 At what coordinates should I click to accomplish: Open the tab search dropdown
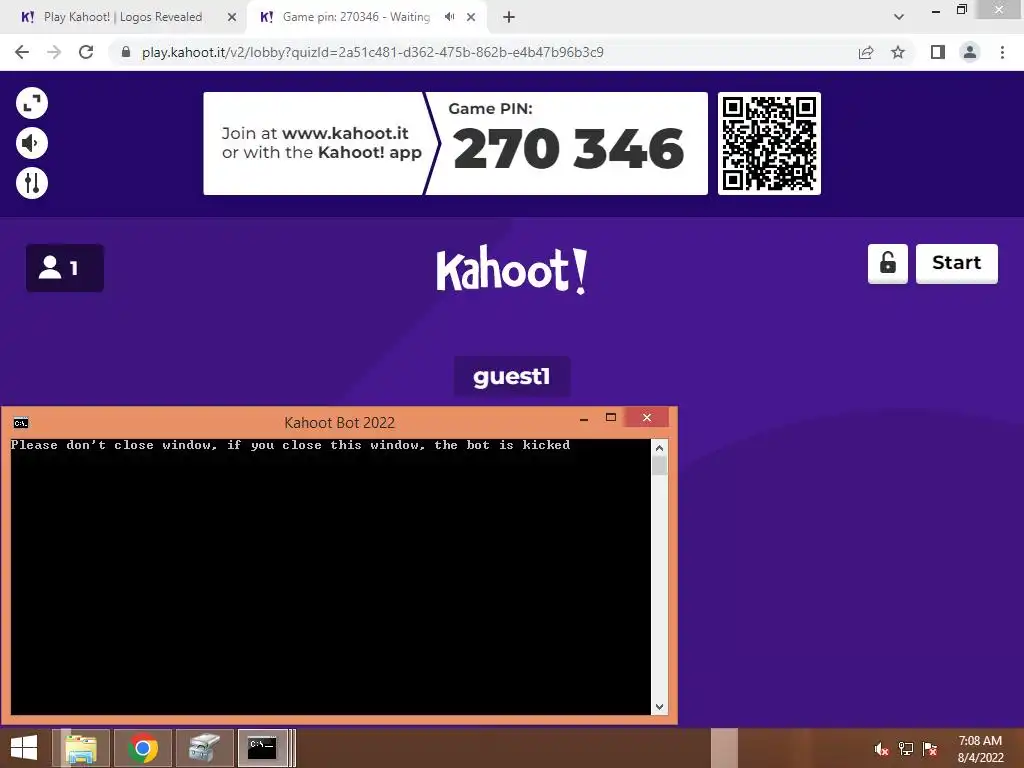(899, 17)
